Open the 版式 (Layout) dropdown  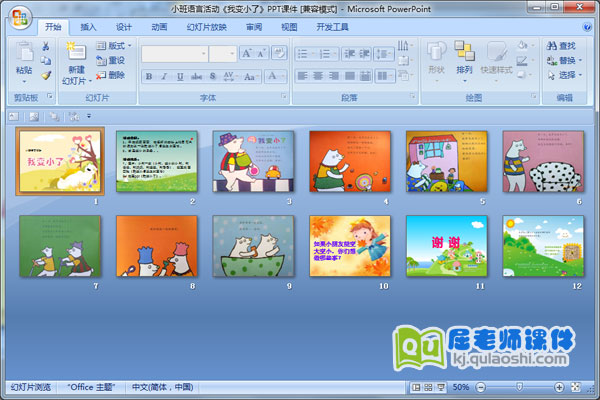(x=117, y=46)
